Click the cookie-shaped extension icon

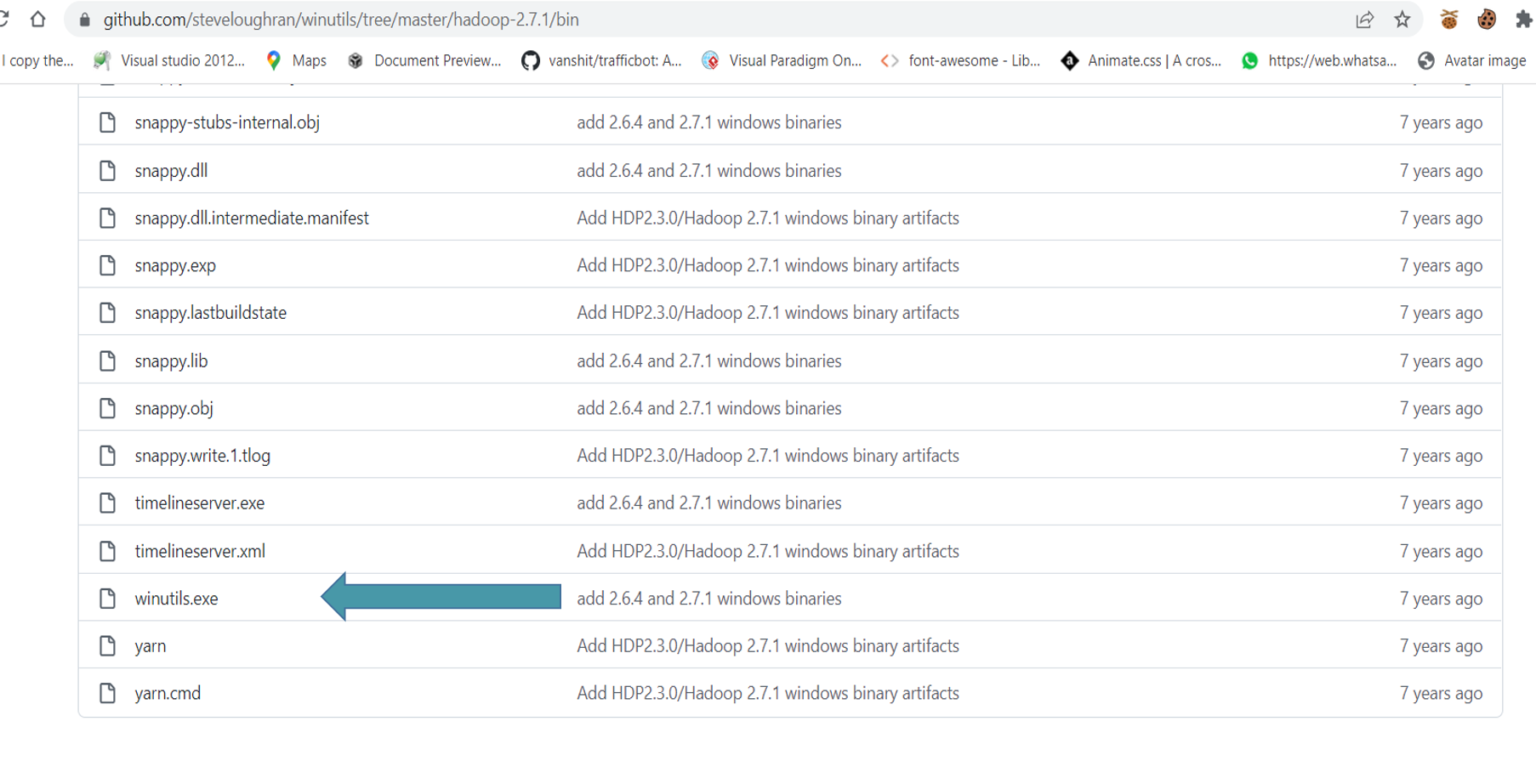point(1487,18)
